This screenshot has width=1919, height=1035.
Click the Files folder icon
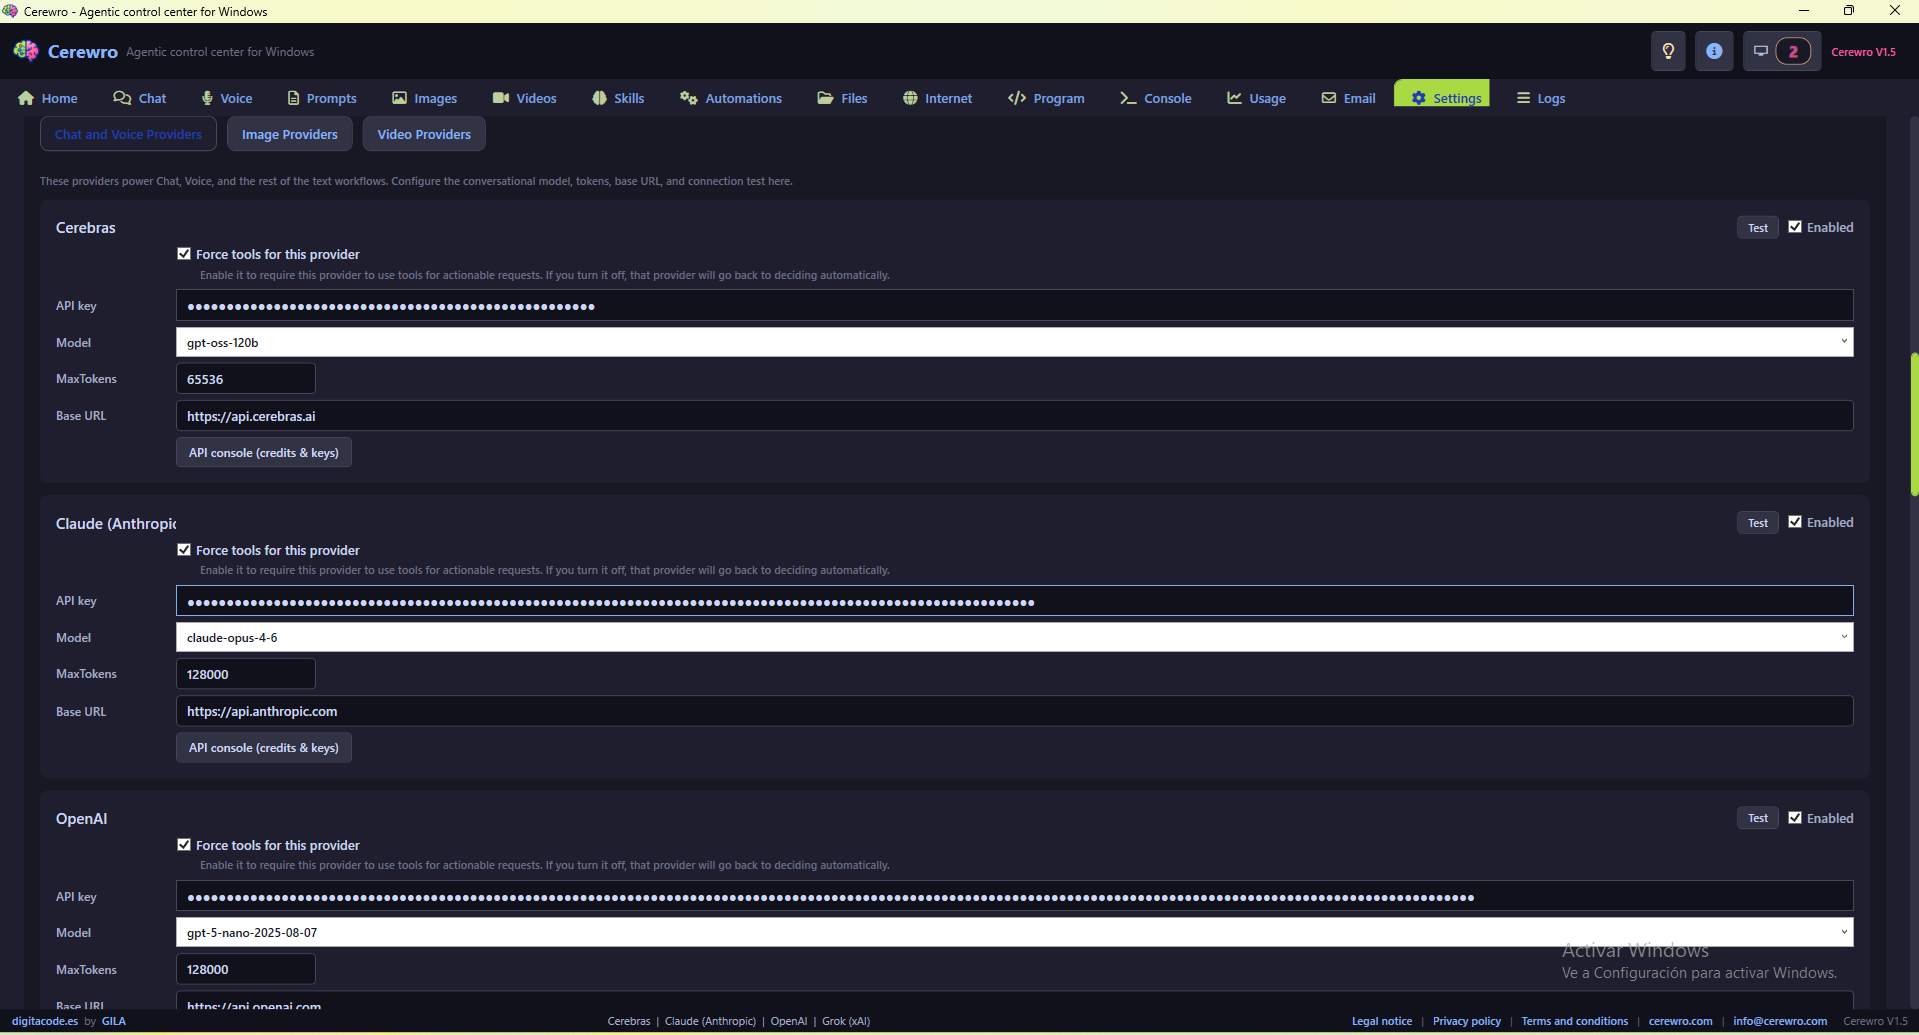tap(825, 98)
